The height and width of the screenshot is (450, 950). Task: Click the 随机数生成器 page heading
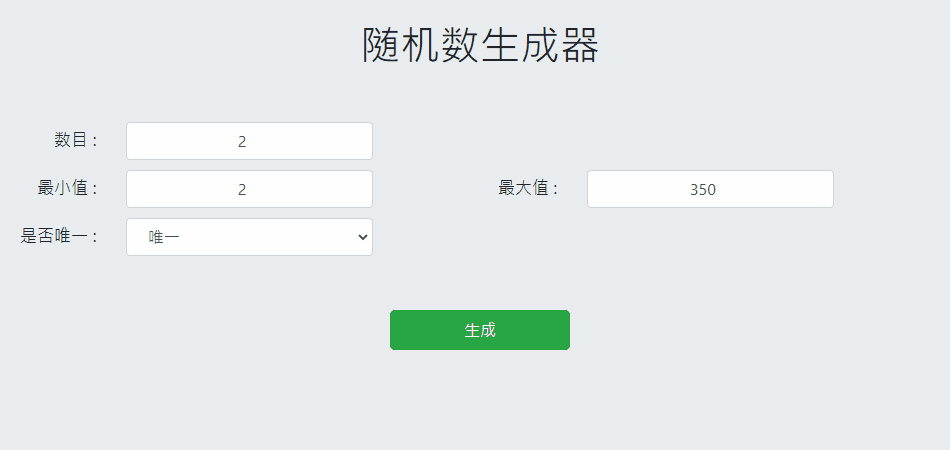pyautogui.click(x=480, y=46)
